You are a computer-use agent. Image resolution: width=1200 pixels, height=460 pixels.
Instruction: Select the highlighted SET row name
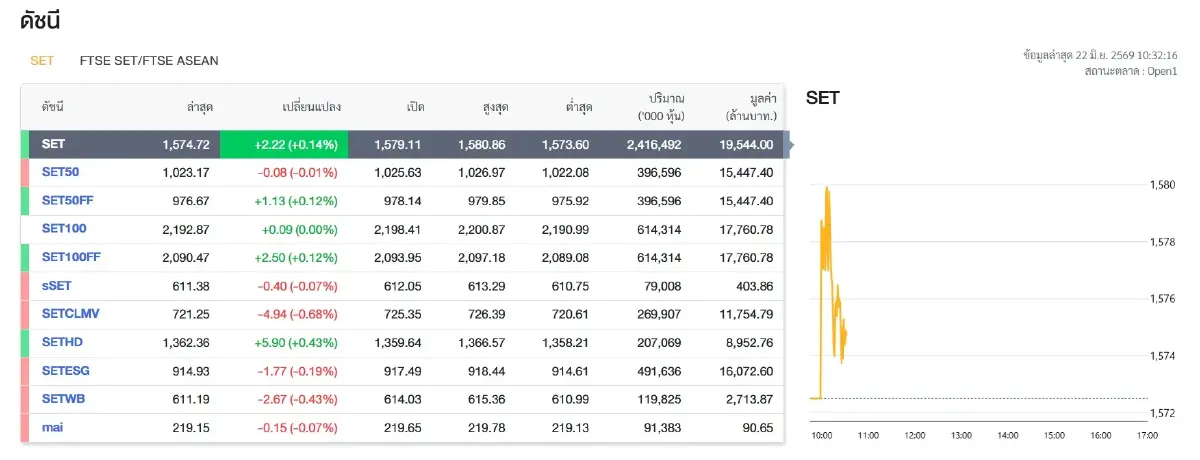click(x=54, y=144)
